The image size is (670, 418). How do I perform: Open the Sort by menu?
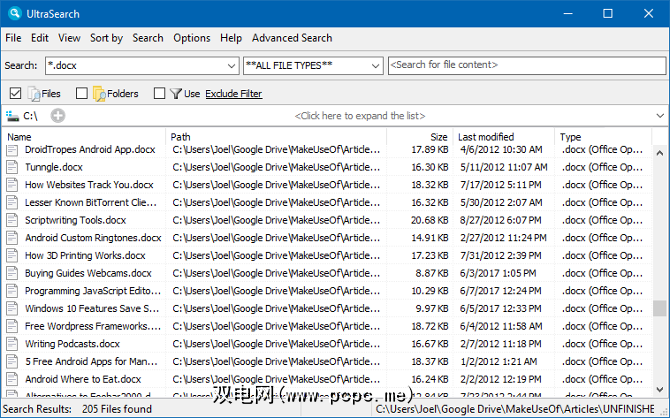click(106, 38)
